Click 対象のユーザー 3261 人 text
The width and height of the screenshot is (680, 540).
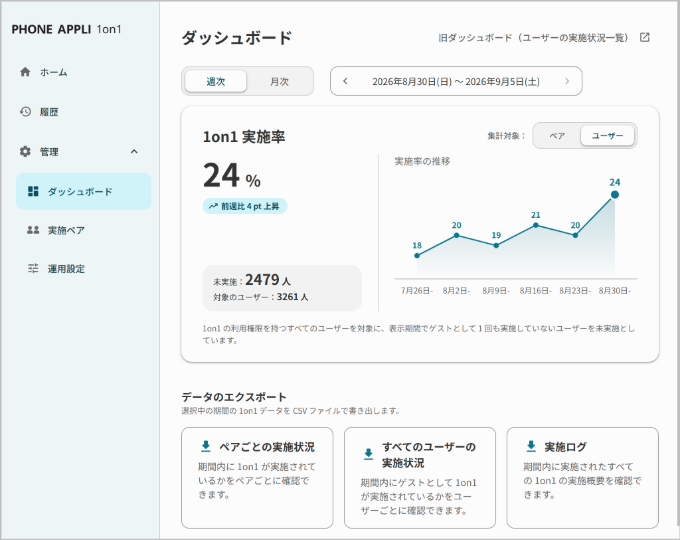tap(261, 297)
